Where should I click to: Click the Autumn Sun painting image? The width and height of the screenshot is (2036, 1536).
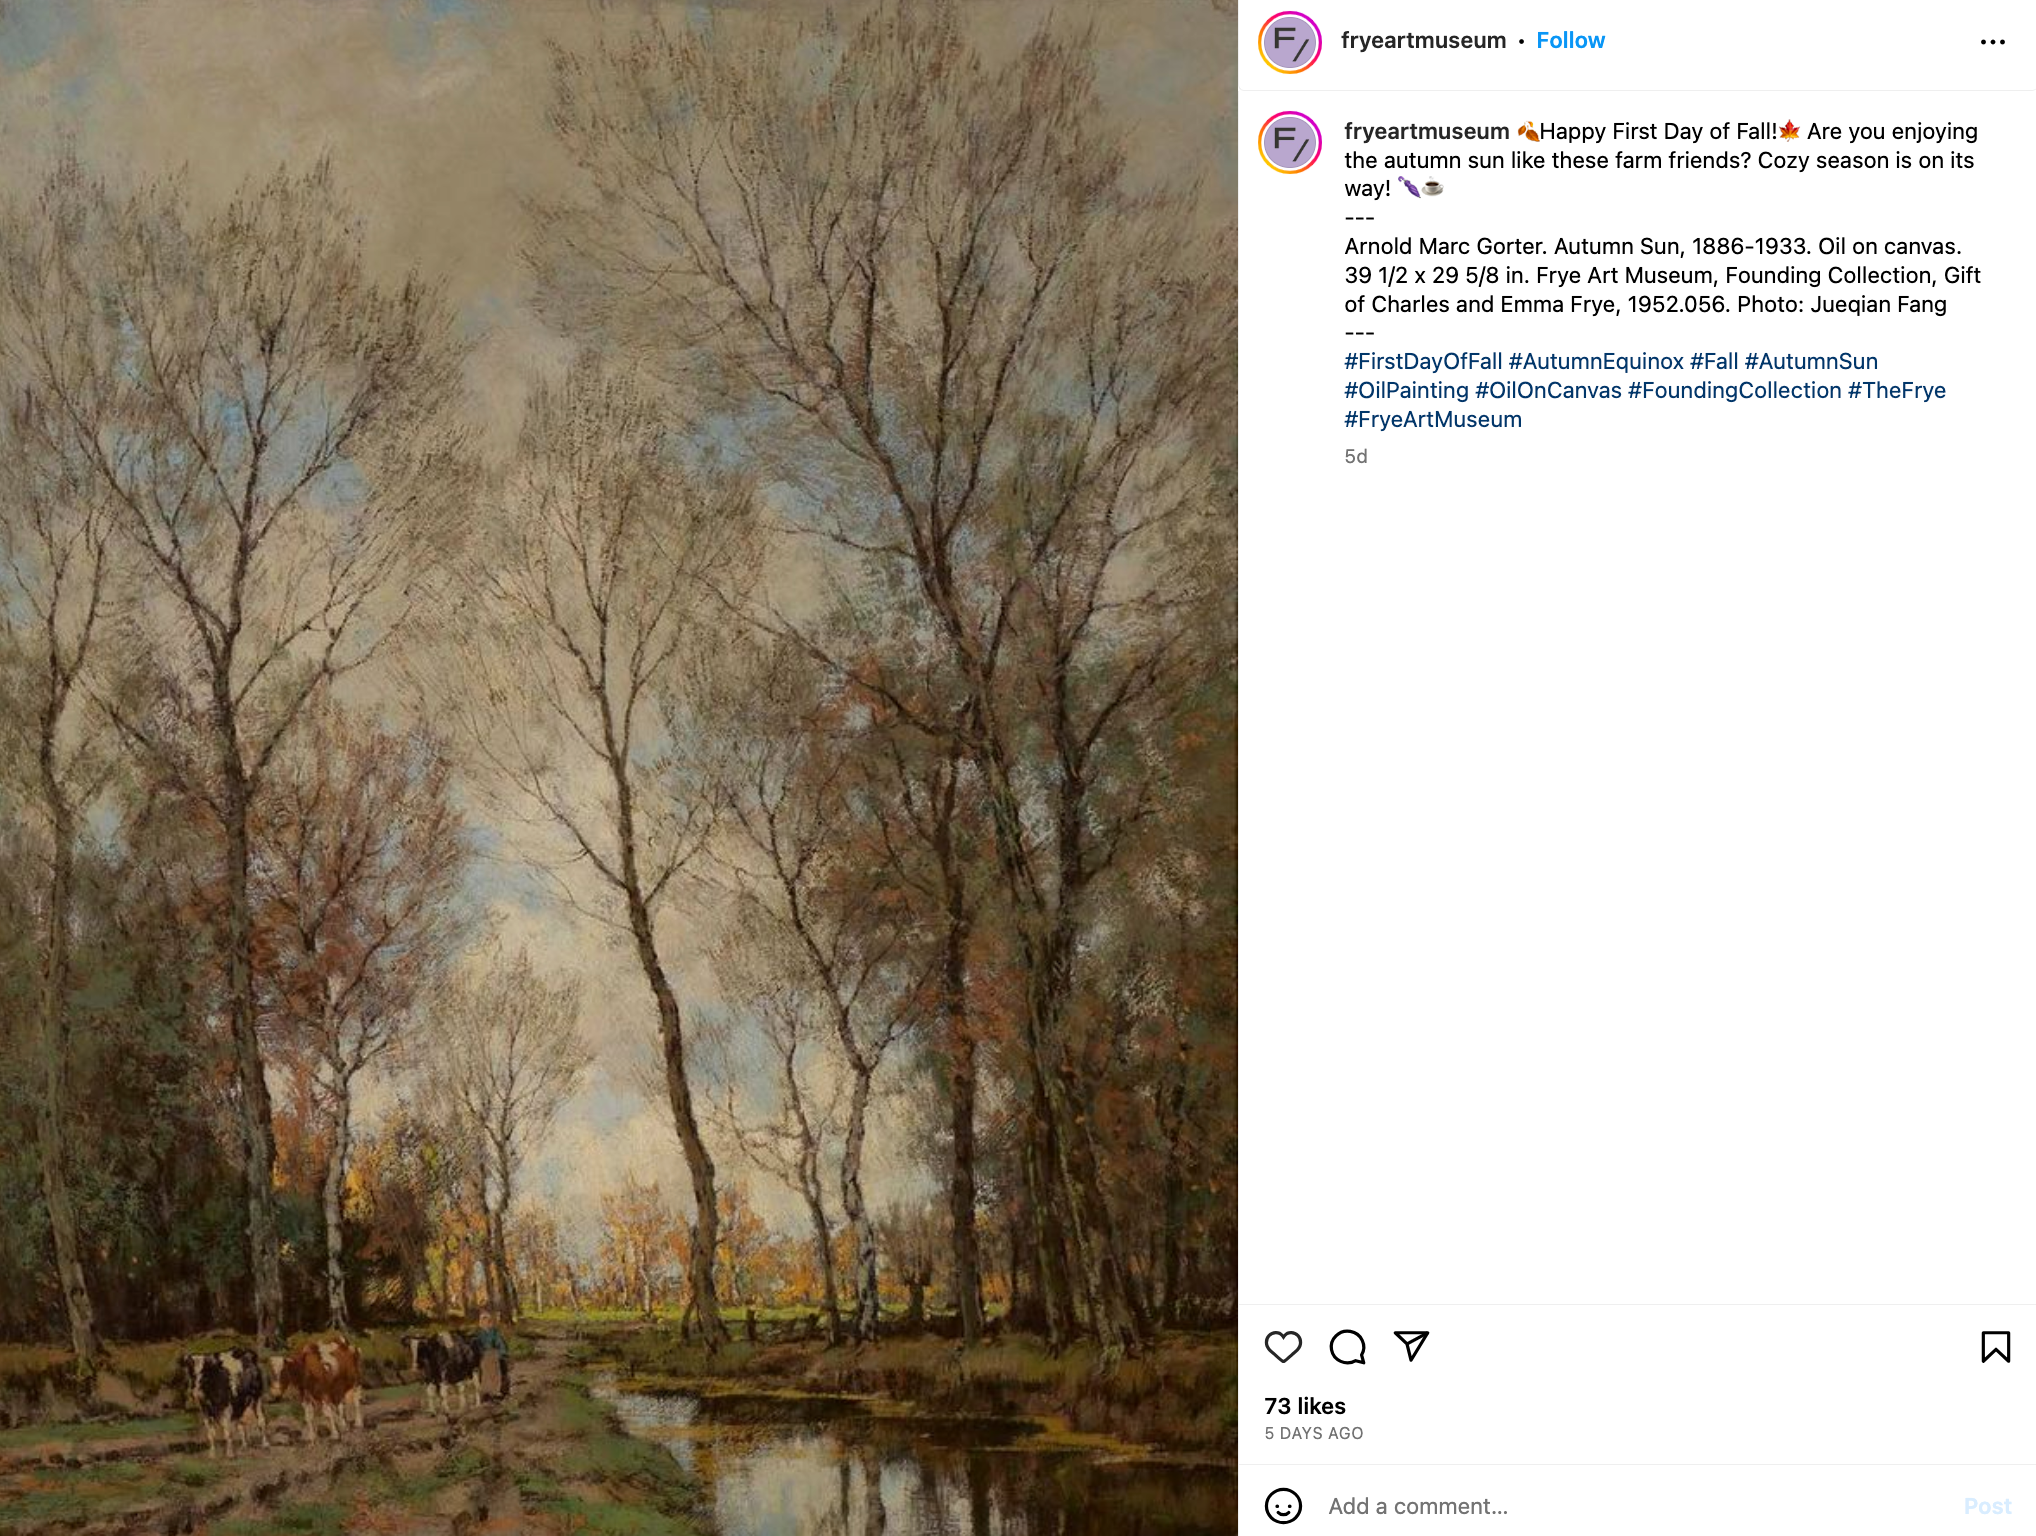[619, 768]
